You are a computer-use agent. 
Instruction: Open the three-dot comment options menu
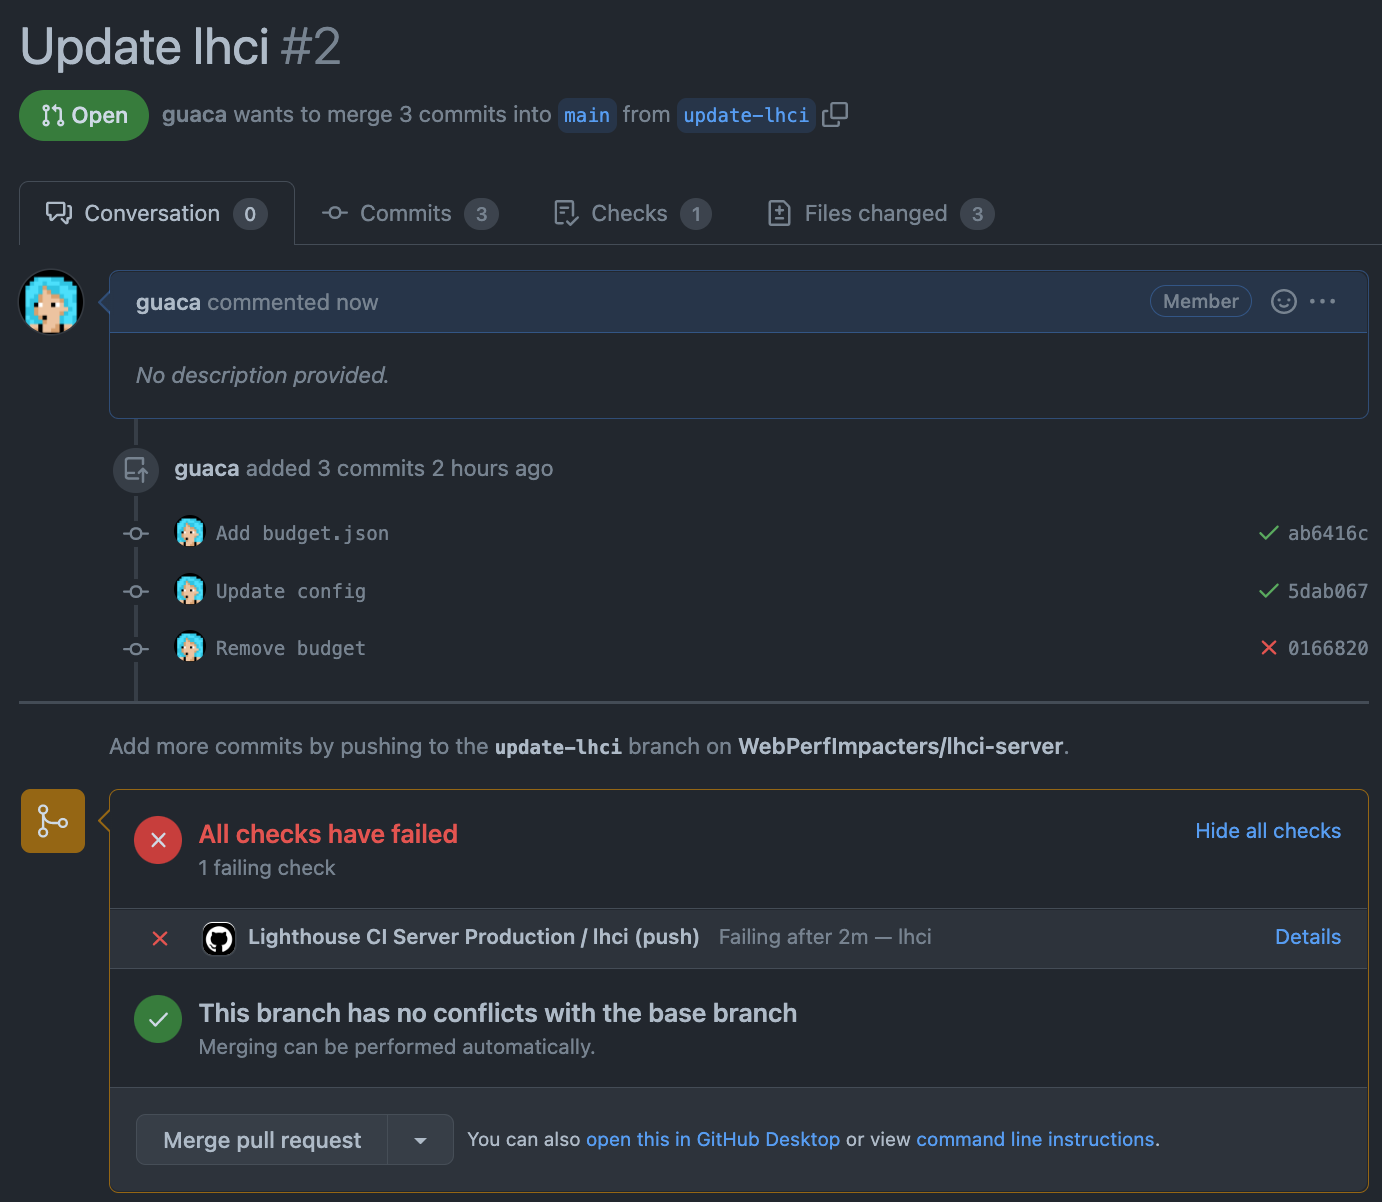point(1322,302)
